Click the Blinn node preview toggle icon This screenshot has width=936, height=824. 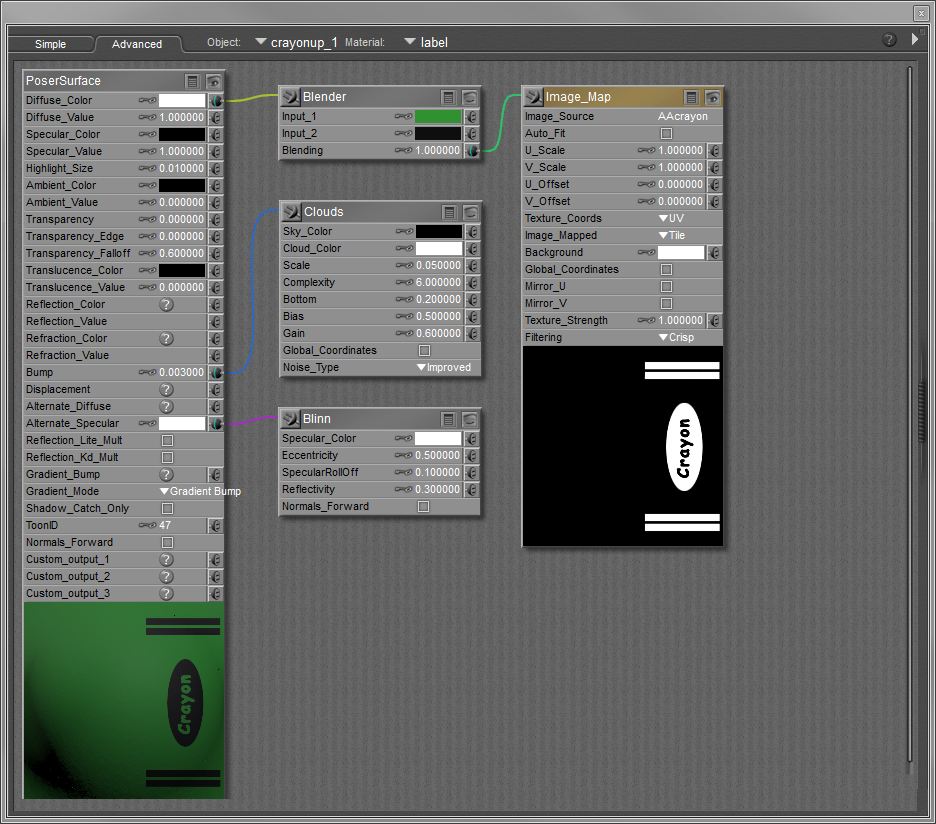(x=469, y=419)
